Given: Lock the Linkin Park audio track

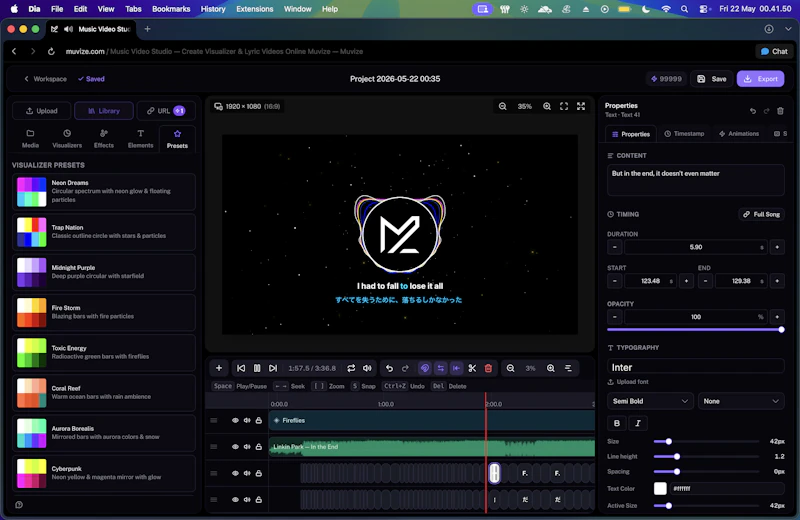Looking at the screenshot, I should pyautogui.click(x=259, y=447).
